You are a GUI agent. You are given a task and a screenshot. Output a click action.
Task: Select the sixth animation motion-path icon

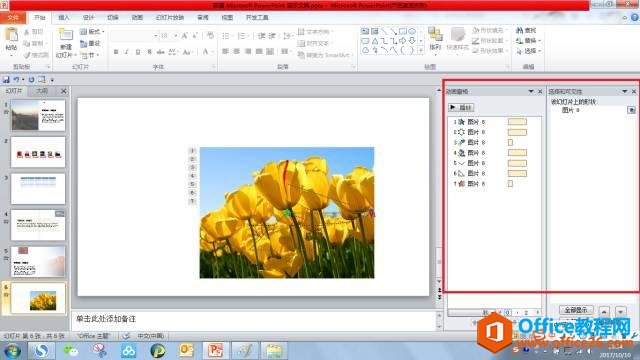click(x=461, y=173)
